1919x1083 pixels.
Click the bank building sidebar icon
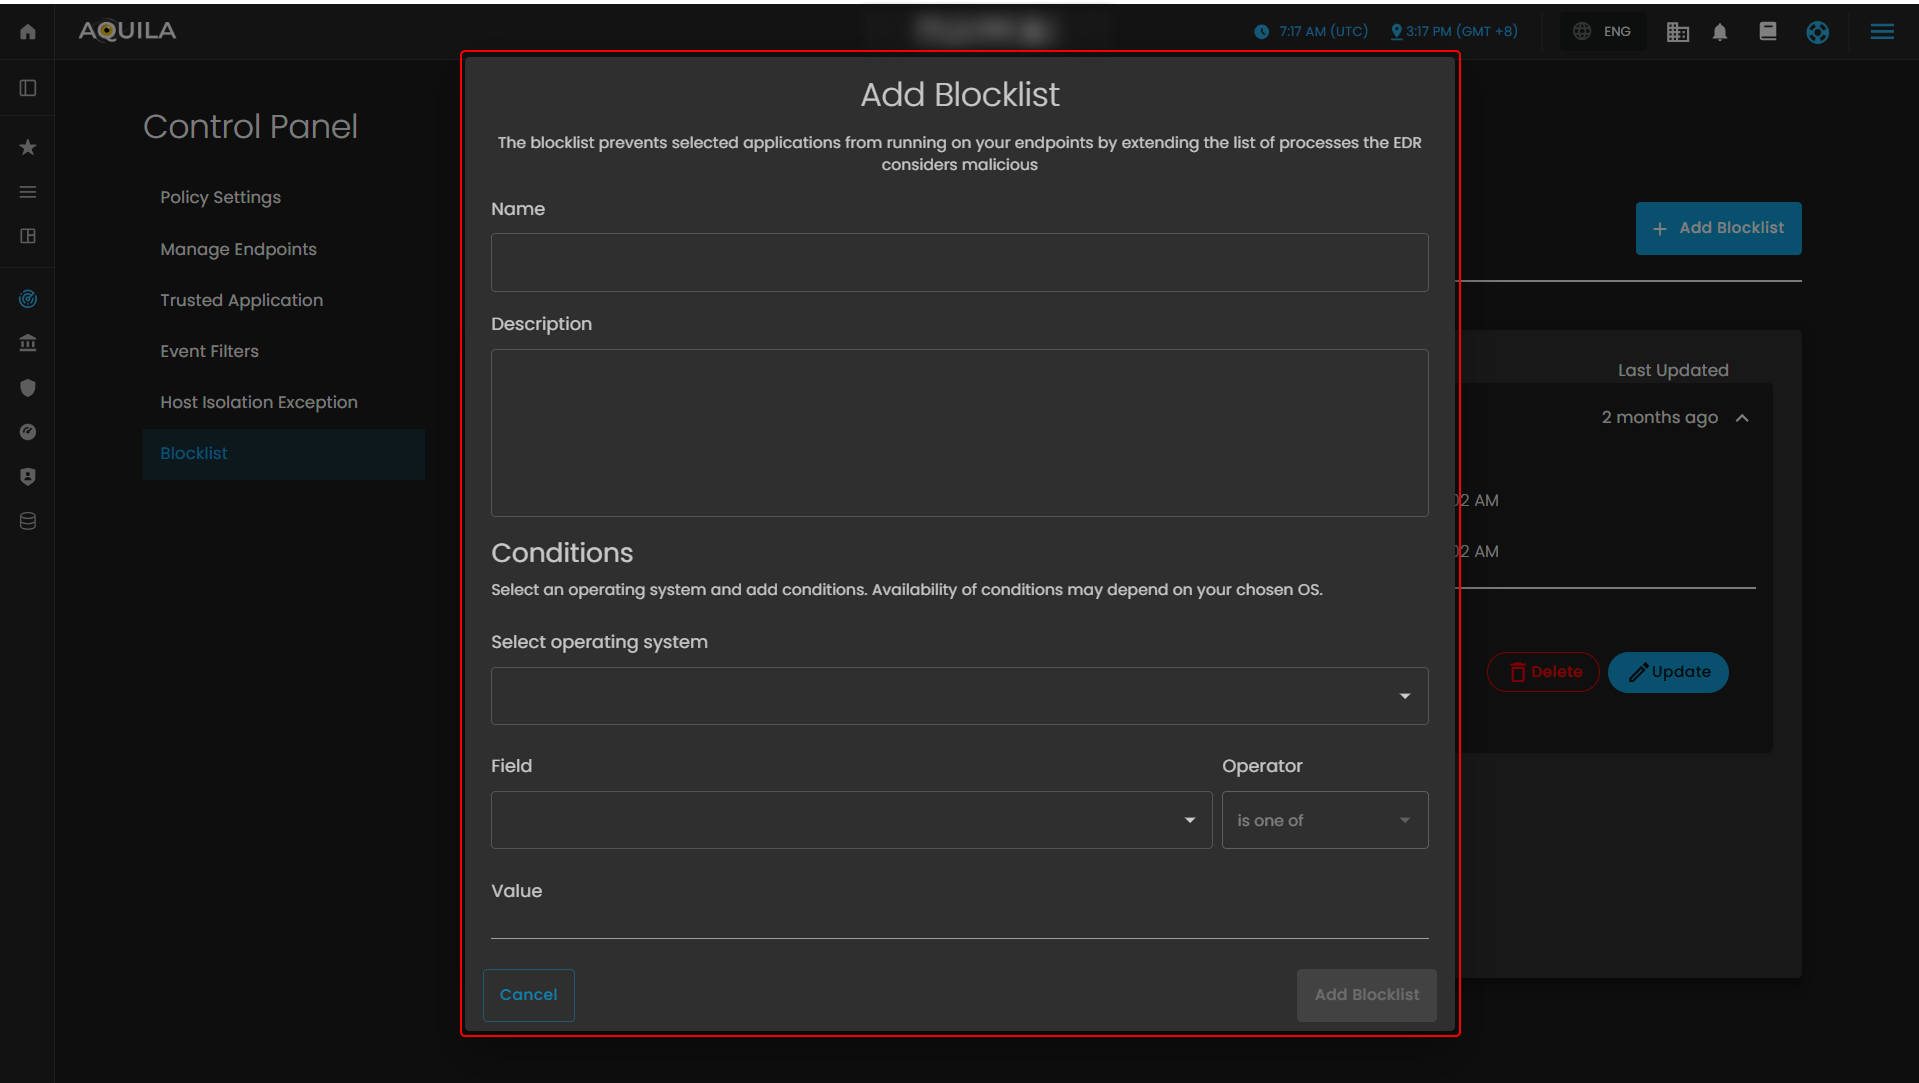[28, 343]
